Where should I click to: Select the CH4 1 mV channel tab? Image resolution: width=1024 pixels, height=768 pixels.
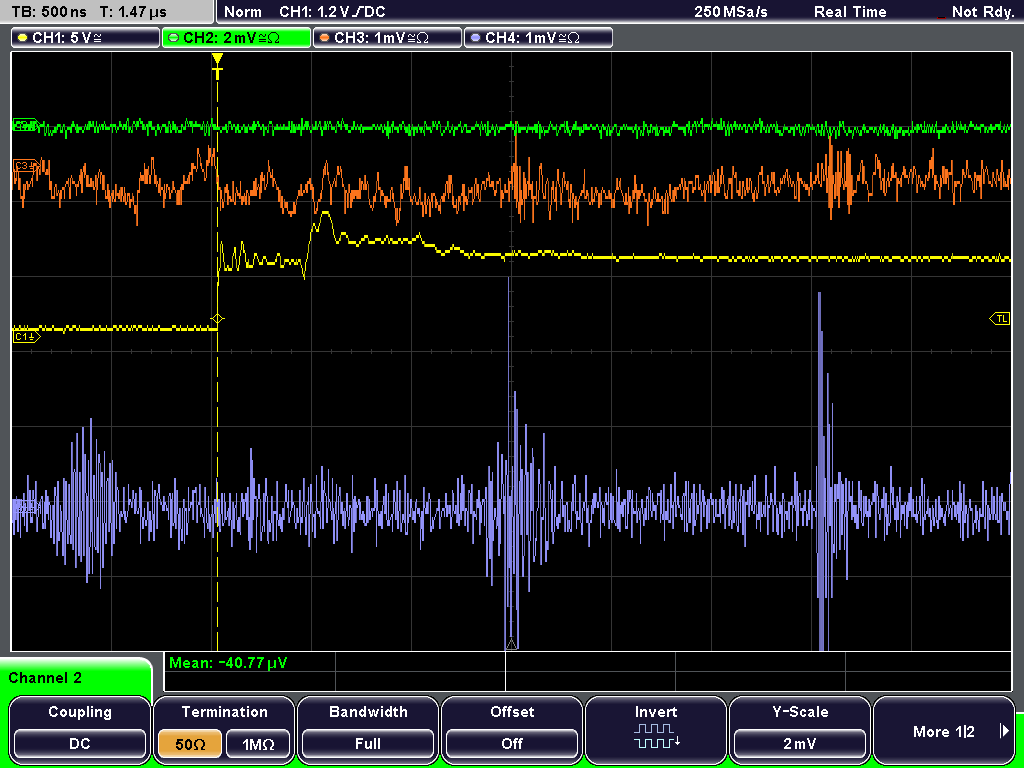538,38
